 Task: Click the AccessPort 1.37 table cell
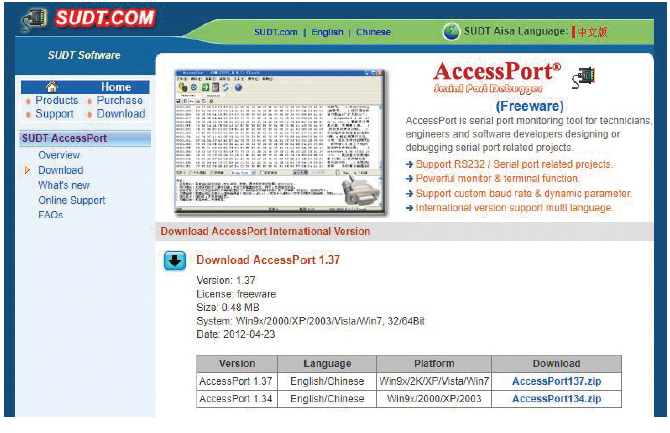[236, 381]
